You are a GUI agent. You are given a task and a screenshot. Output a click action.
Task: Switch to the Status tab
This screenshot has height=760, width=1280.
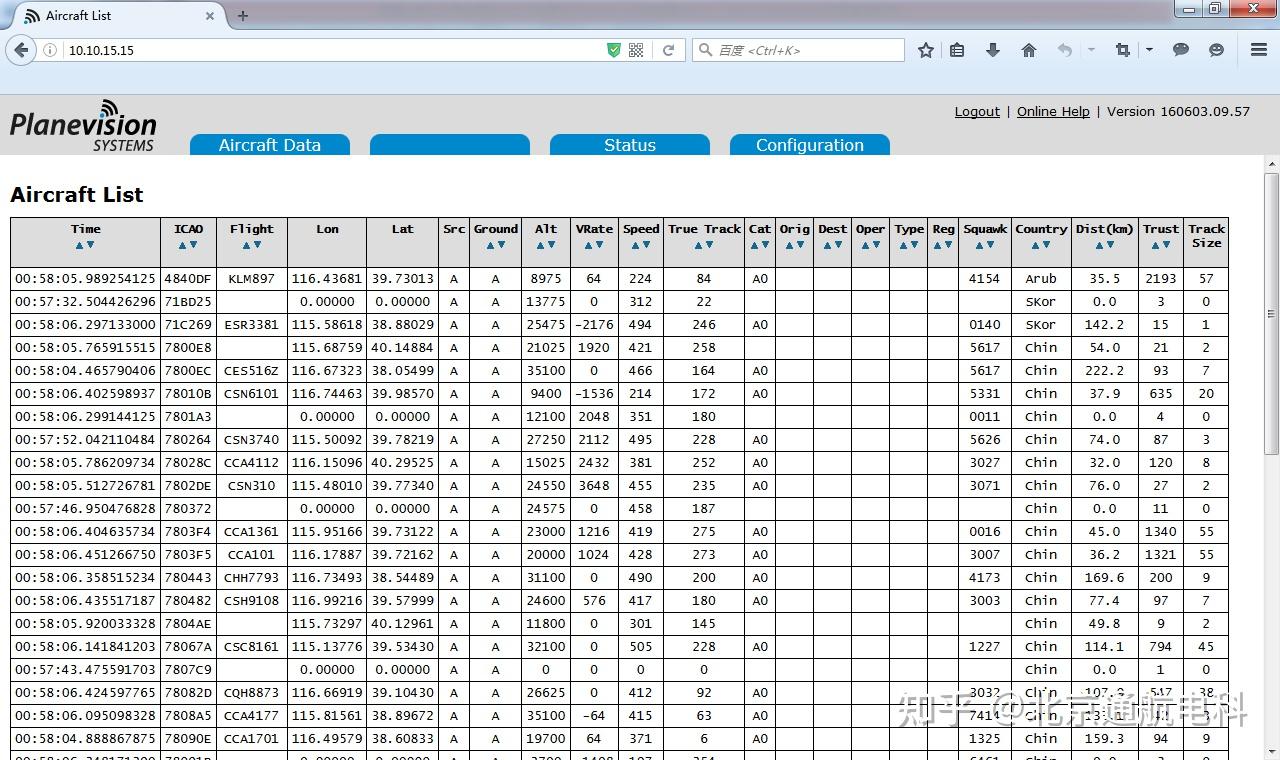[x=630, y=145]
